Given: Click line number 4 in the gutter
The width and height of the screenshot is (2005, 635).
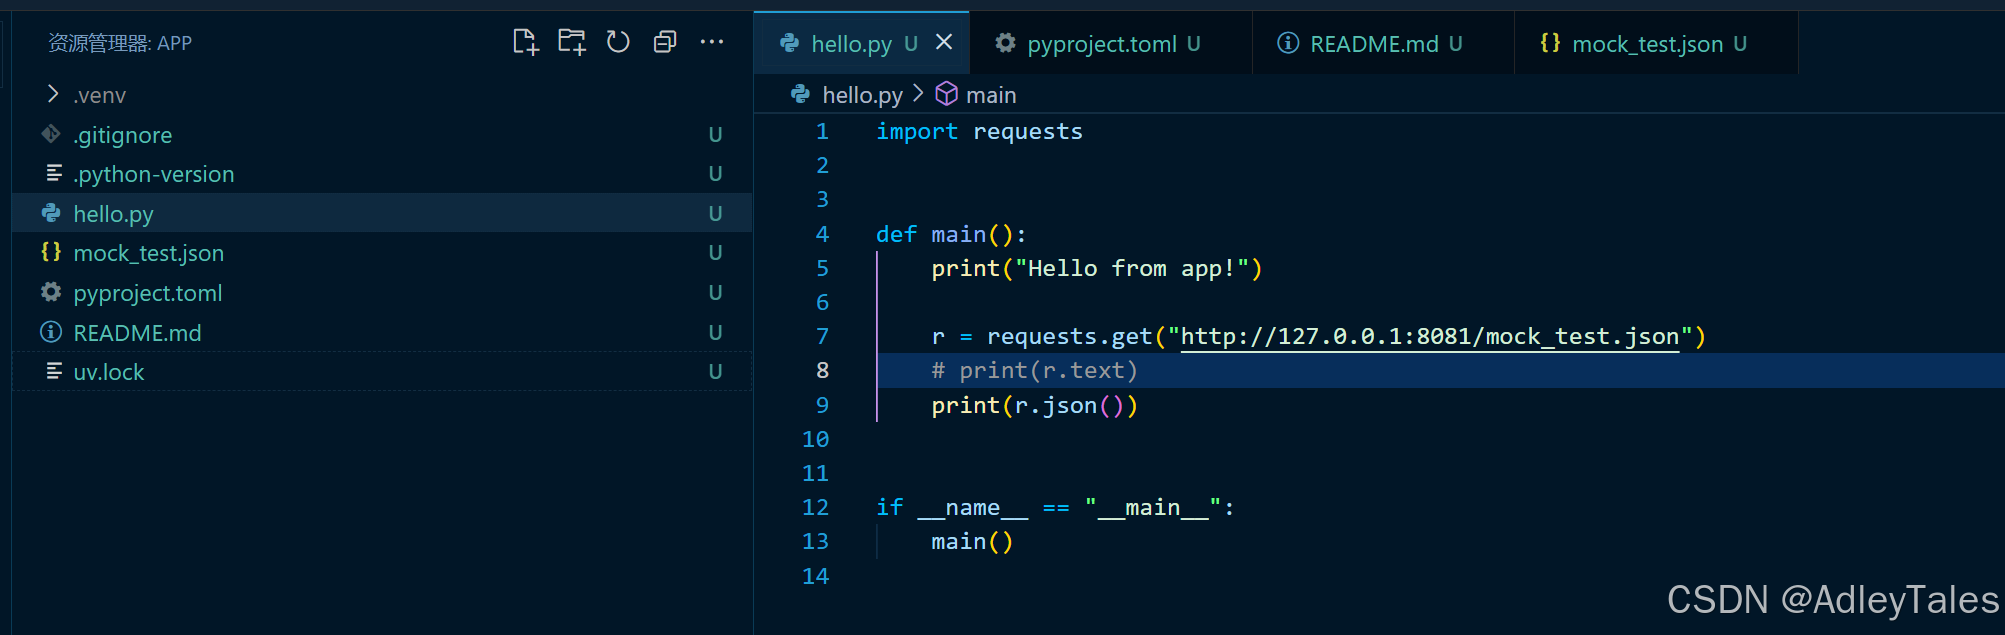Looking at the screenshot, I should 822,234.
